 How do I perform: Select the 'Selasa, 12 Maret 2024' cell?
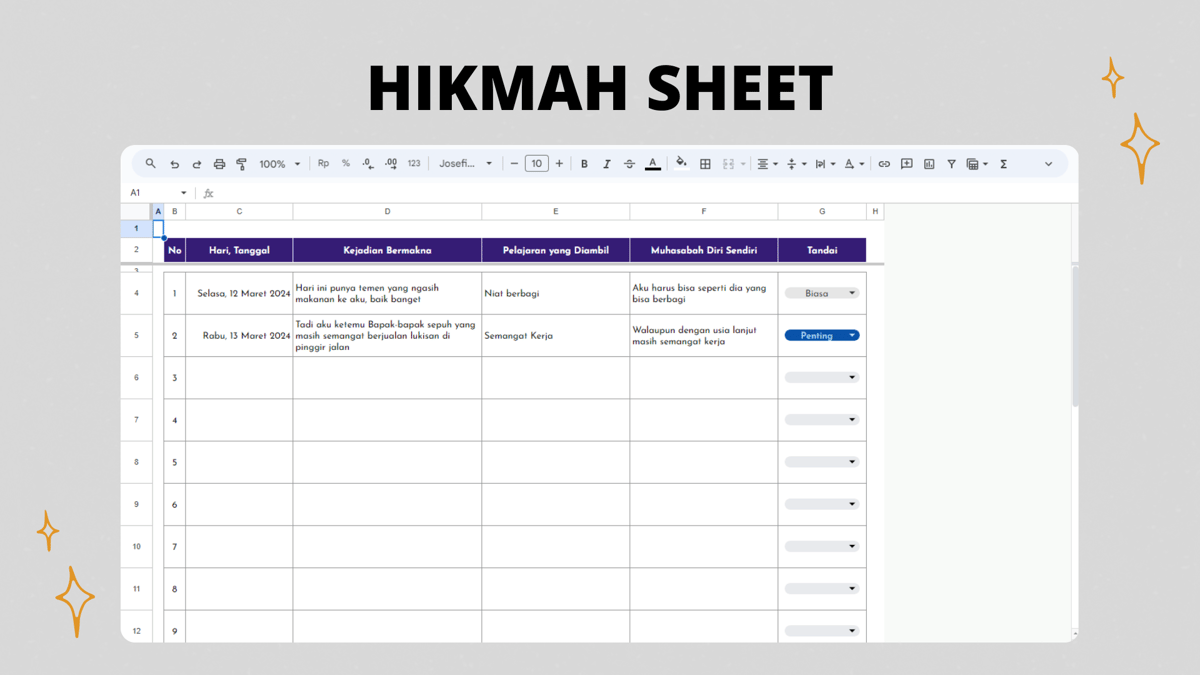click(239, 294)
